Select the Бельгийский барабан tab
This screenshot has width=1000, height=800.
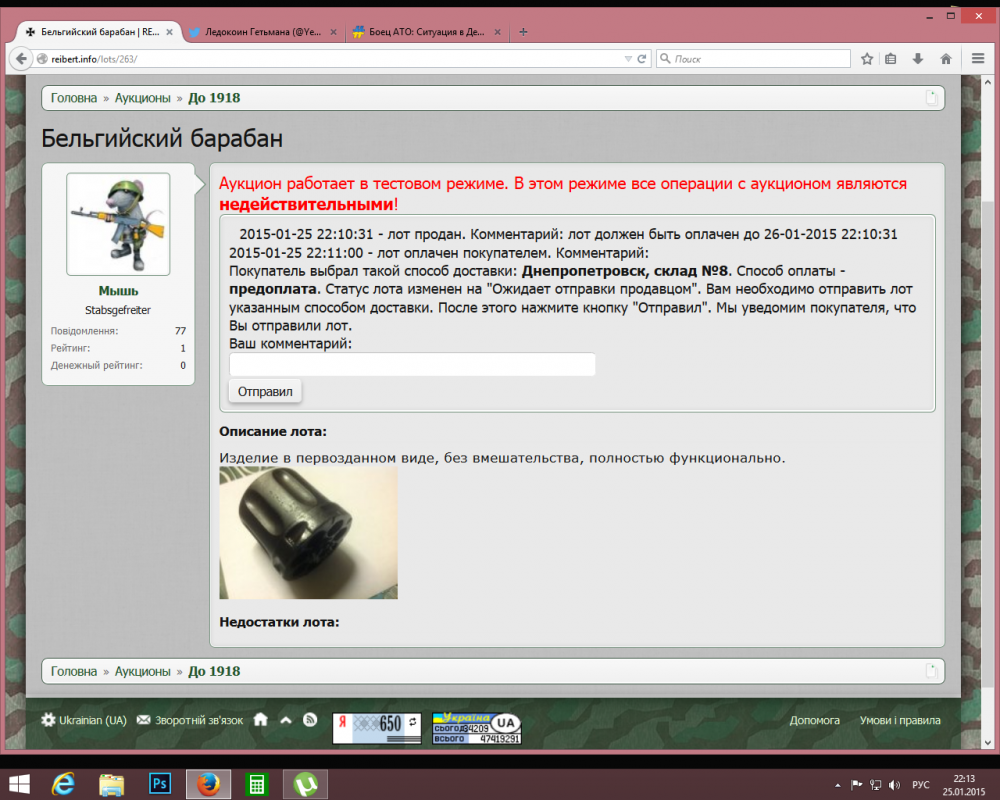(x=99, y=32)
